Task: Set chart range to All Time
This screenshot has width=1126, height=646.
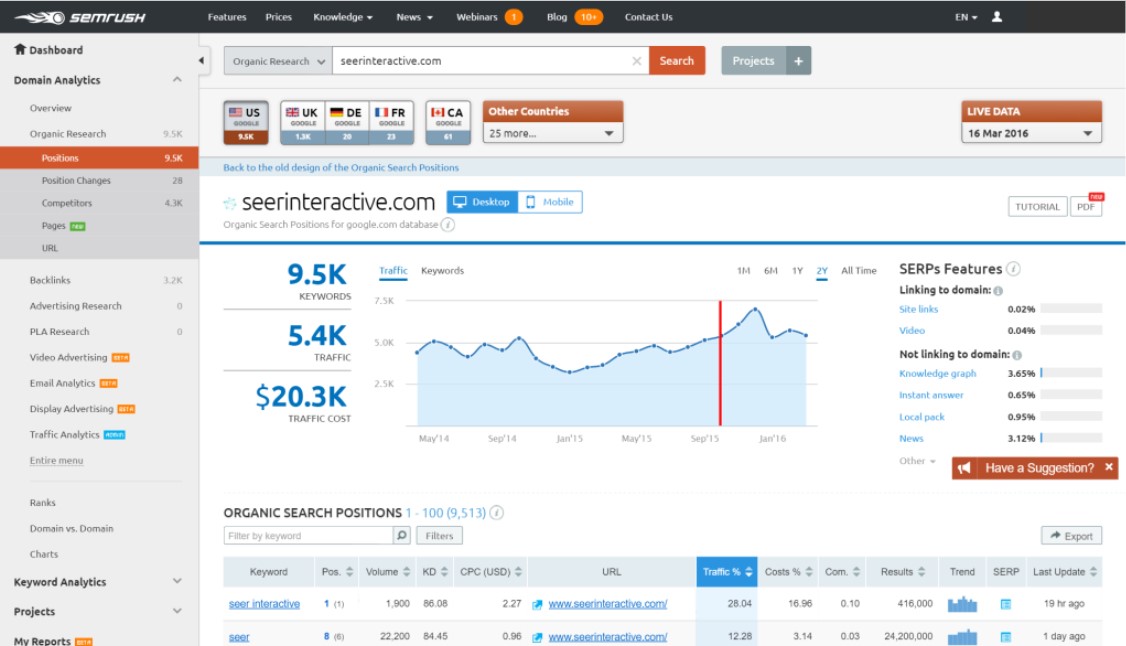Action: click(x=859, y=271)
